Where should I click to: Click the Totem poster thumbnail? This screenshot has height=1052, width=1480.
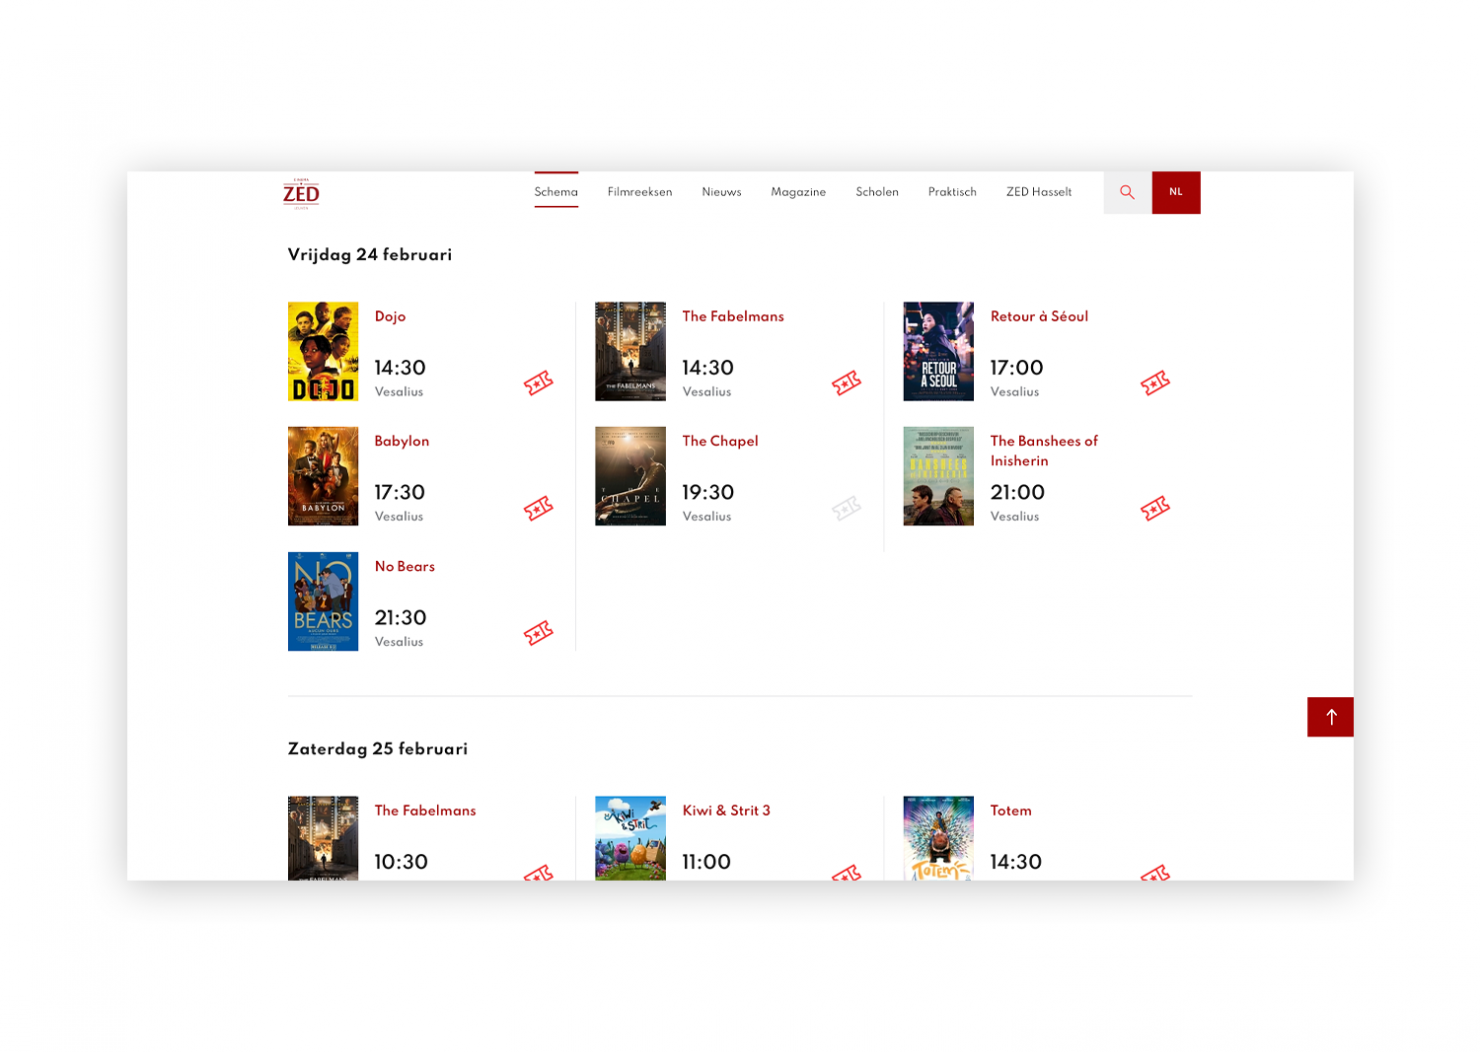[x=938, y=838]
